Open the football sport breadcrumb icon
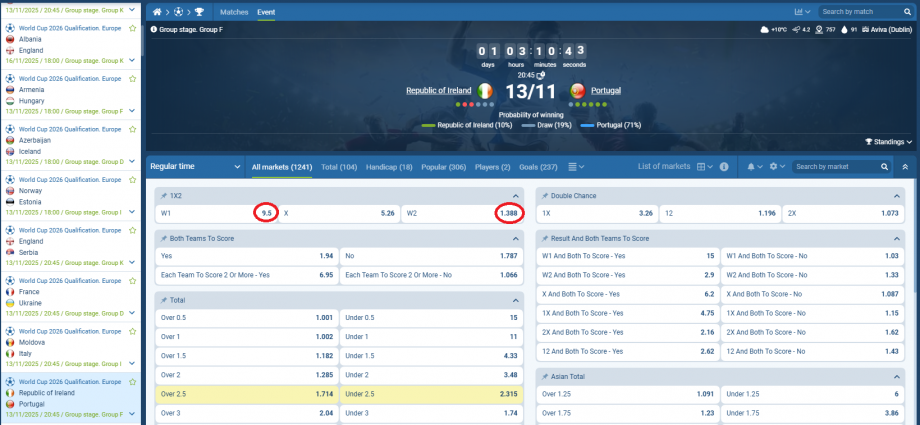The height and width of the screenshot is (425, 920). [x=178, y=12]
